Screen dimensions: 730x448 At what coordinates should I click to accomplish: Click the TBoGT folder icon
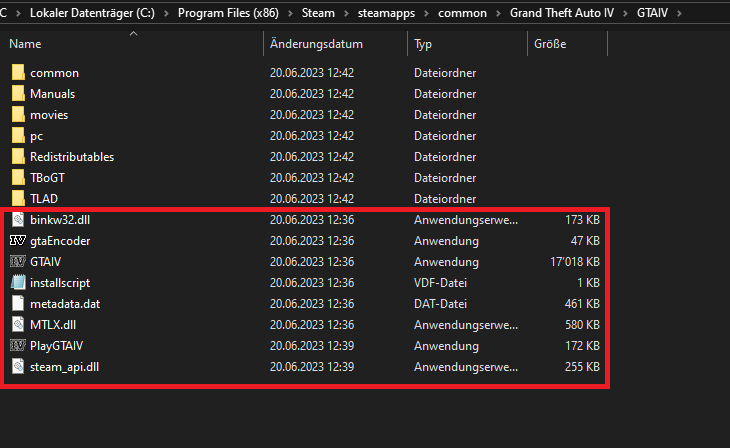17,178
